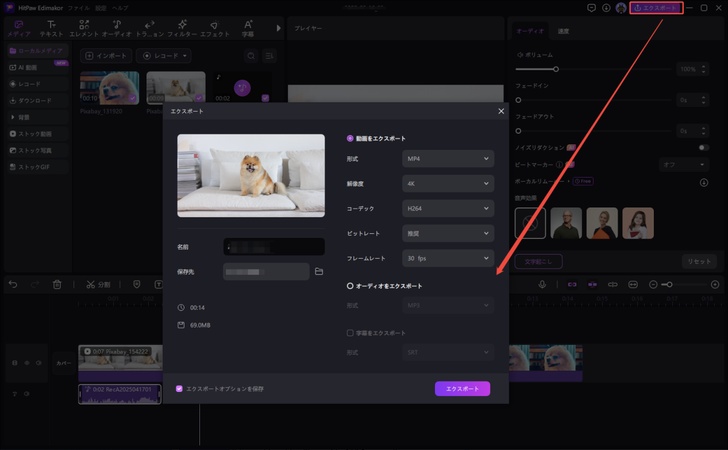The image size is (728, 450).
Task: Switch to the 速度 properties tab
Action: coord(563,31)
